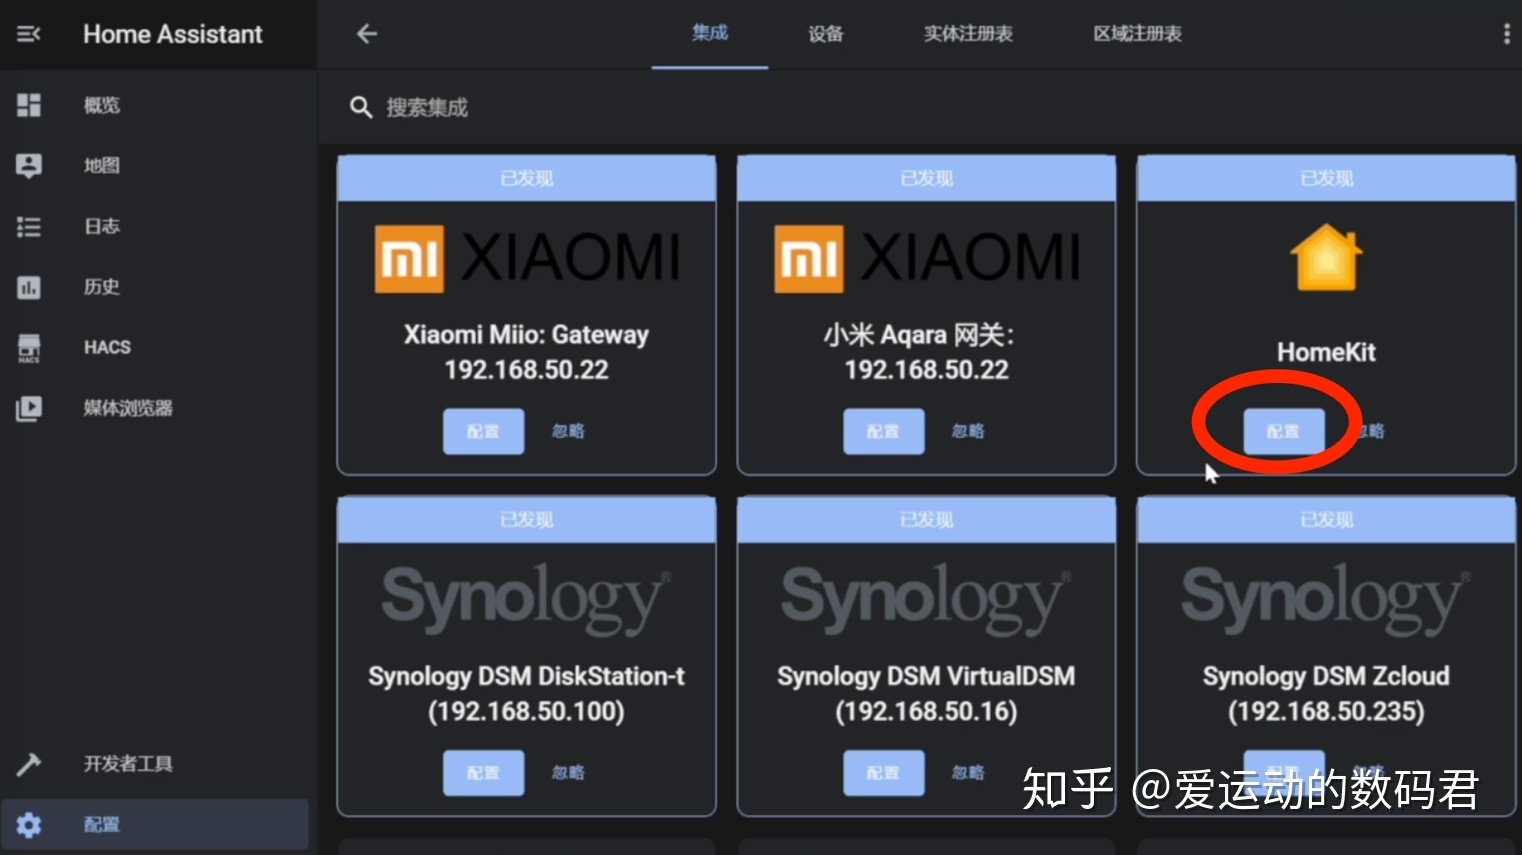Switch to the 区域注册表 tab

pyautogui.click(x=1138, y=33)
